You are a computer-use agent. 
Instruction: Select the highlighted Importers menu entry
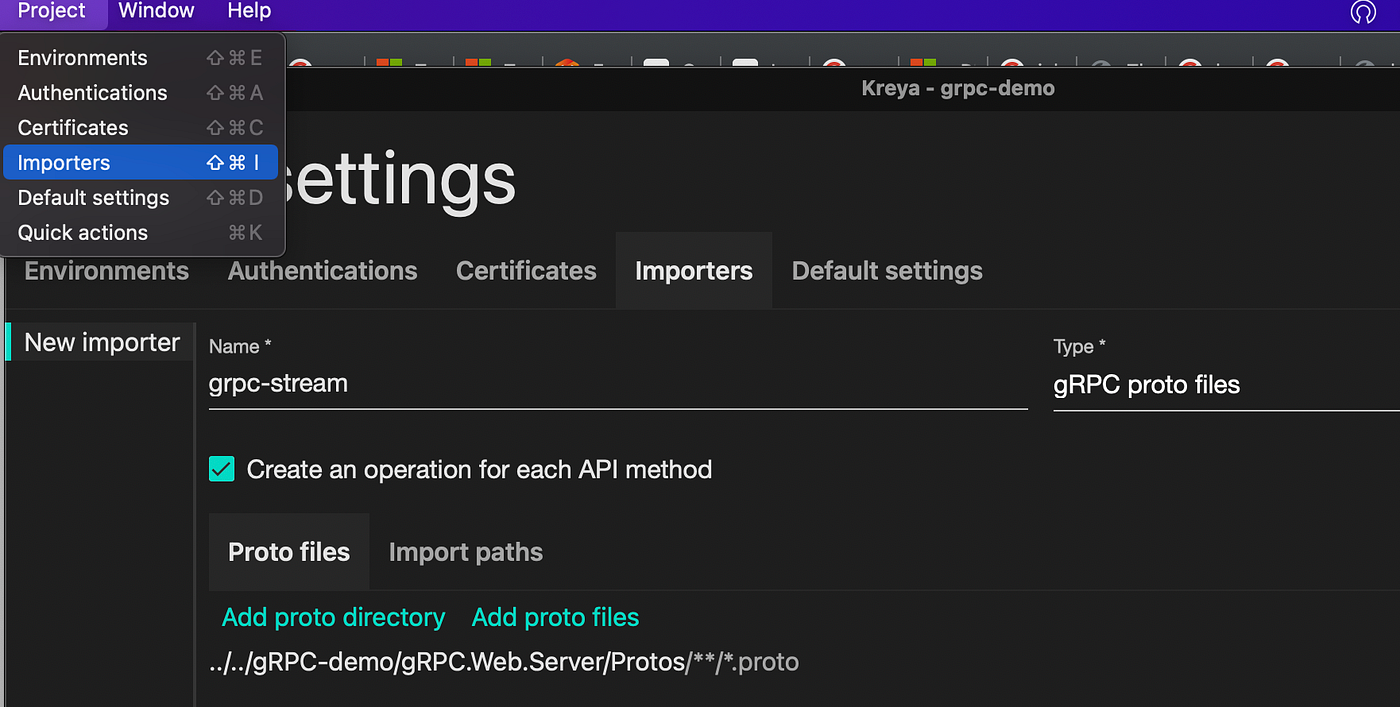(64, 163)
